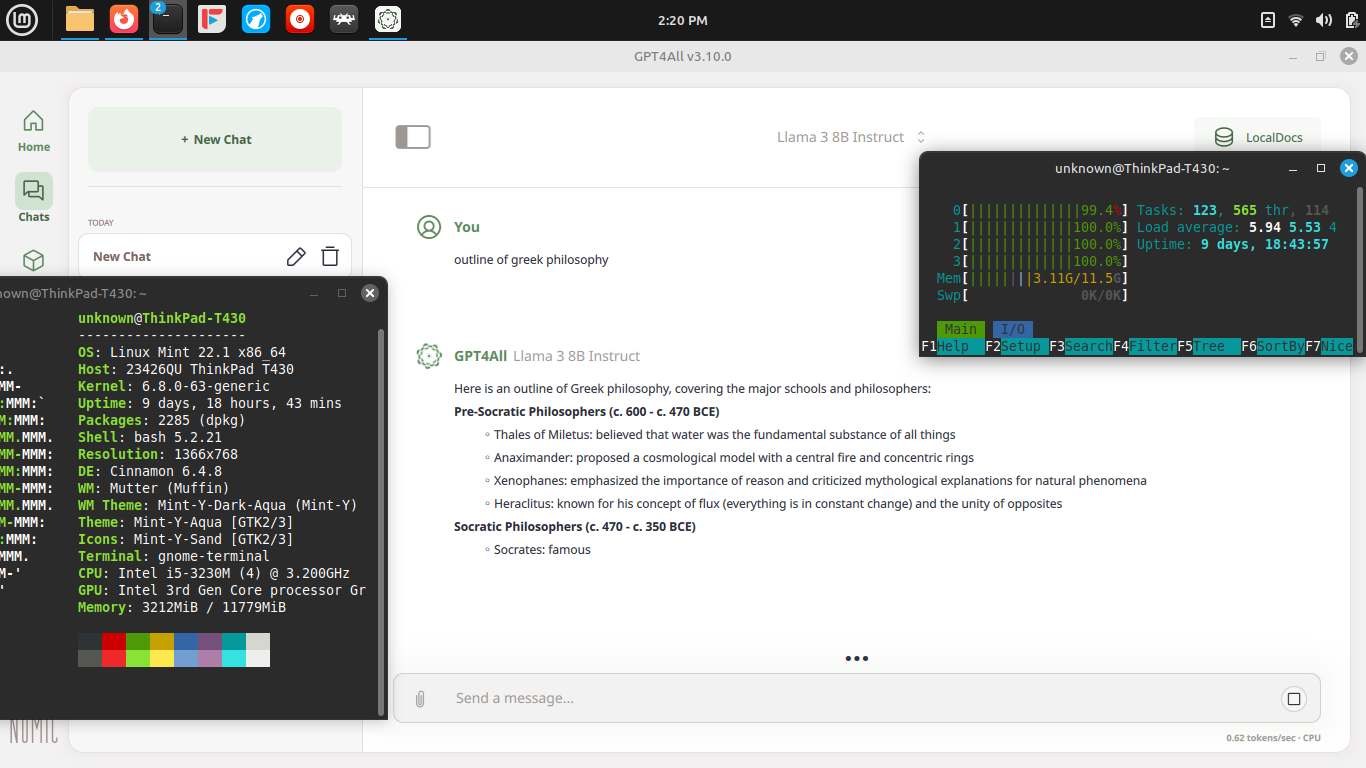
Task: Show the panel clock at 2:20 PM
Action: tap(683, 20)
